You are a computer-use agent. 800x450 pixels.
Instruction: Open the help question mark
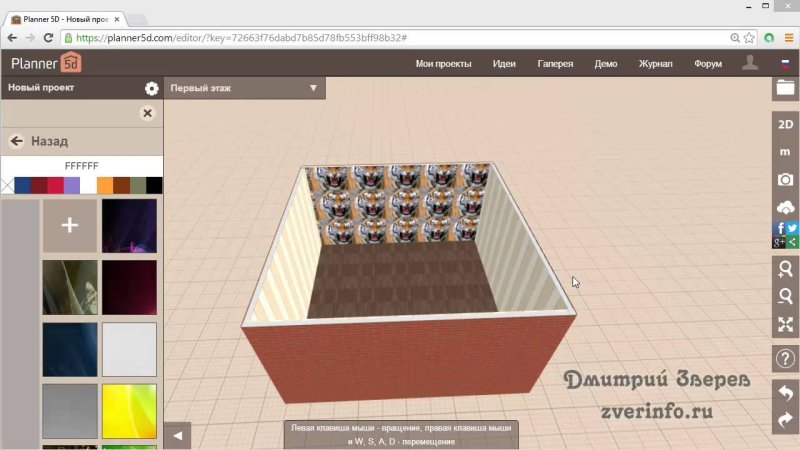(x=785, y=358)
